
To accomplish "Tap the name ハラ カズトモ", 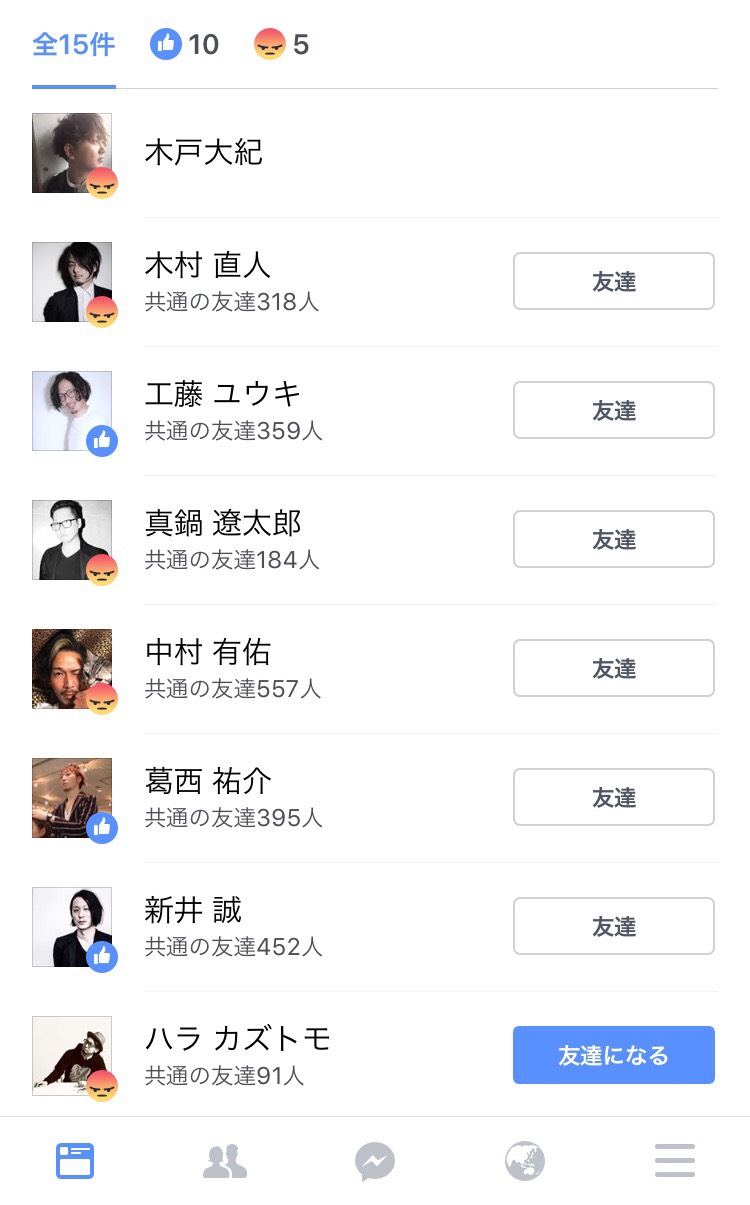I will (237, 1039).
